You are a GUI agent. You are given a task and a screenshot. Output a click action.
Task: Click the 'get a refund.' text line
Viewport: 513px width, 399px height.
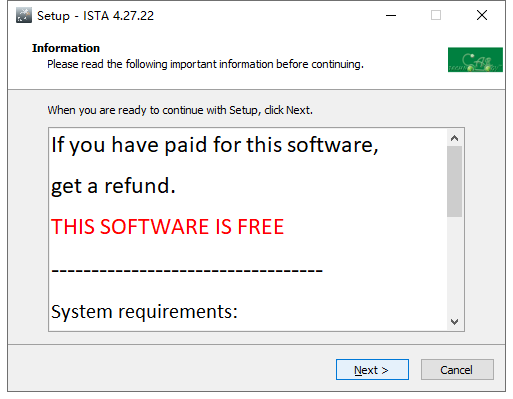pos(113,186)
